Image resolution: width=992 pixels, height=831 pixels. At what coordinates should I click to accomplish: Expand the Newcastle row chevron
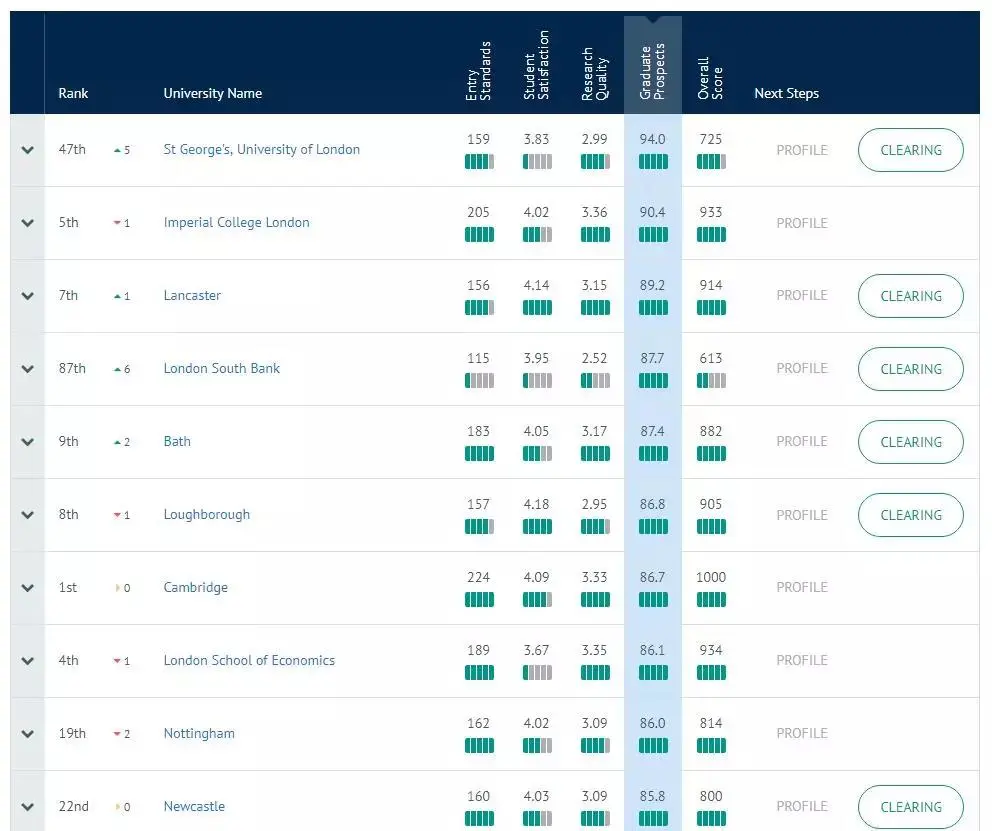(27, 807)
